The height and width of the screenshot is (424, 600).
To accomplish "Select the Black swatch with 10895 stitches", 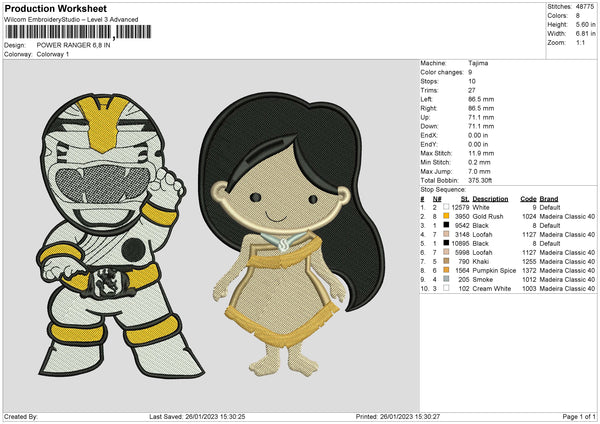I will pos(446,243).
